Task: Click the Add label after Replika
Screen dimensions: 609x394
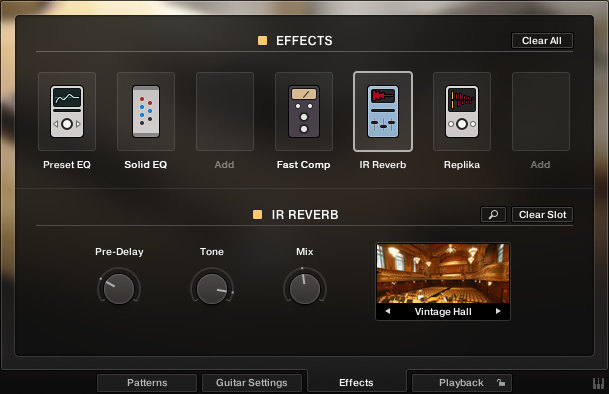Action: tap(540, 165)
